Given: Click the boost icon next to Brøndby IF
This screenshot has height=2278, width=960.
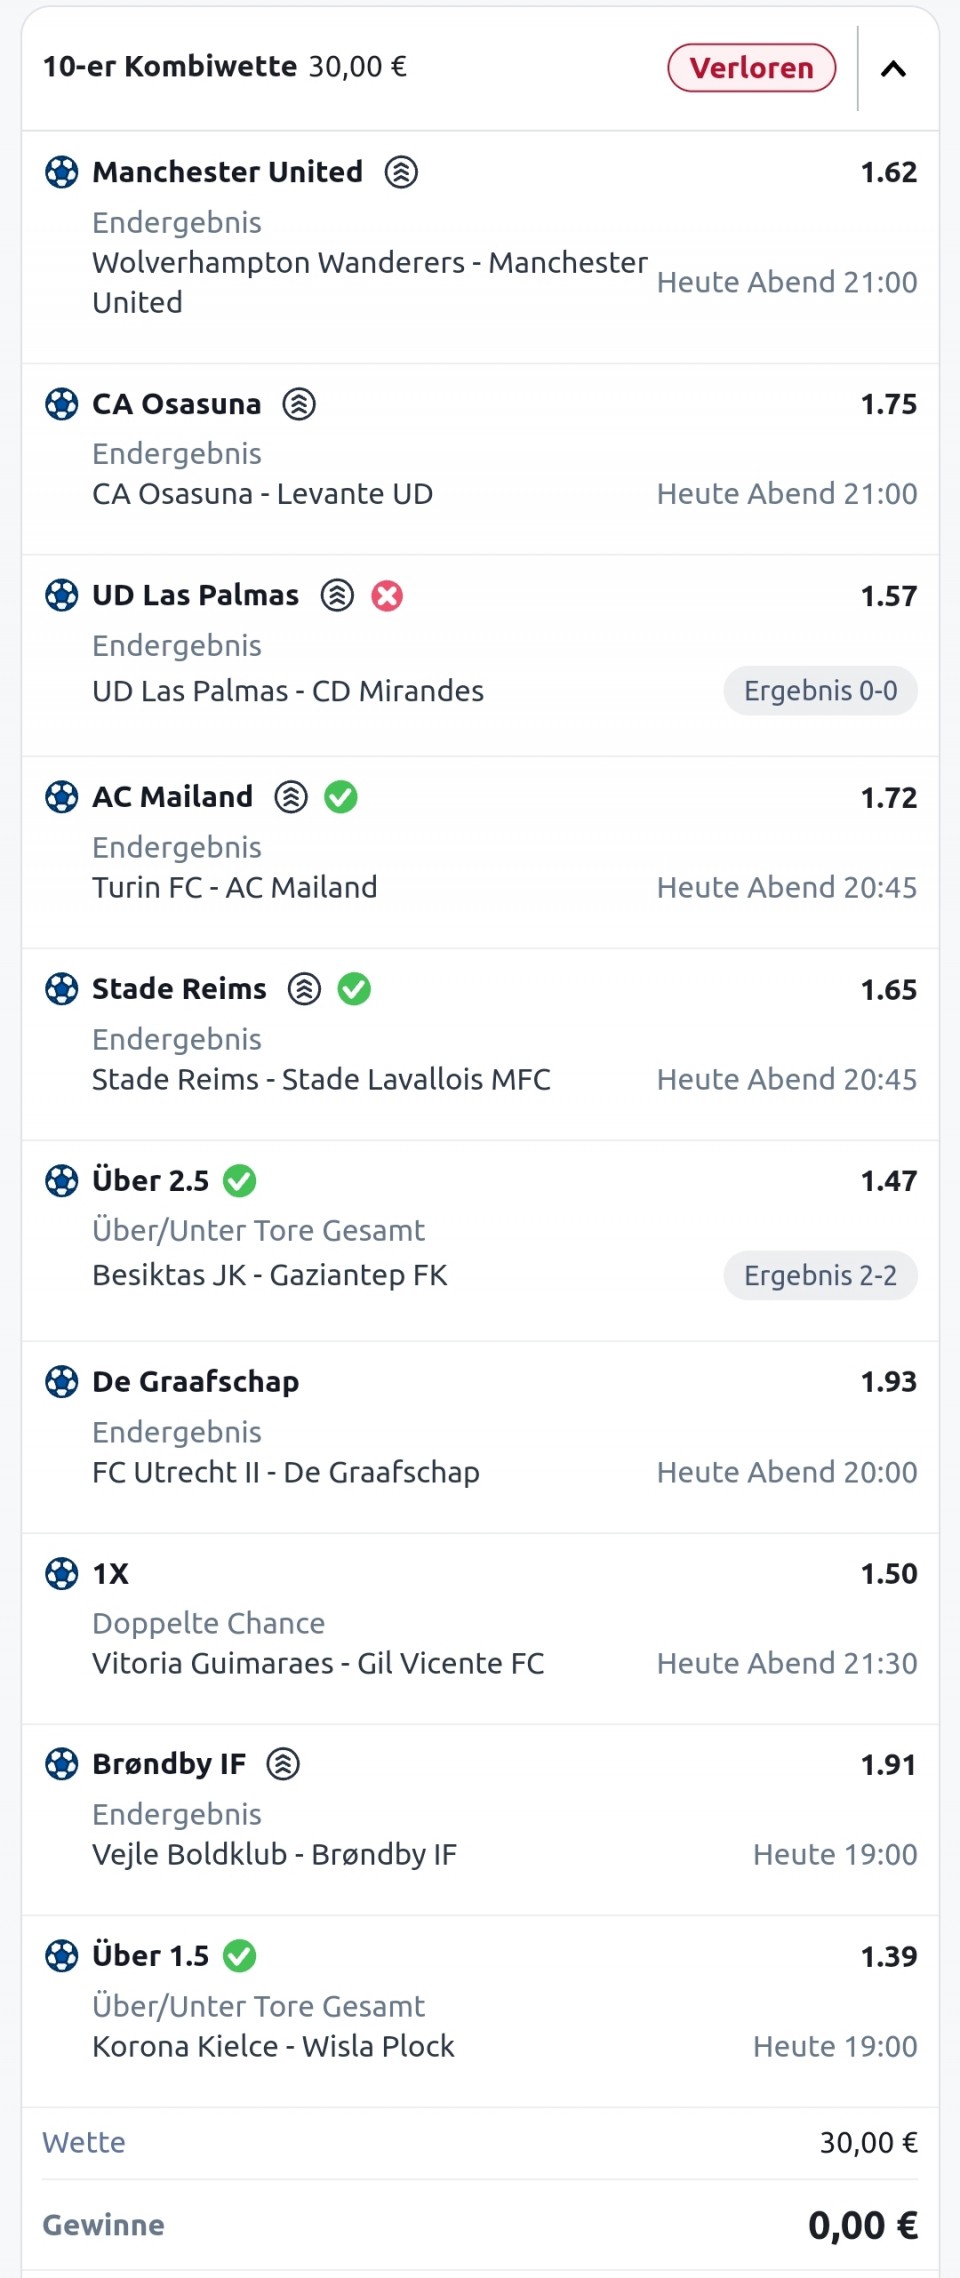Looking at the screenshot, I should point(283,1764).
